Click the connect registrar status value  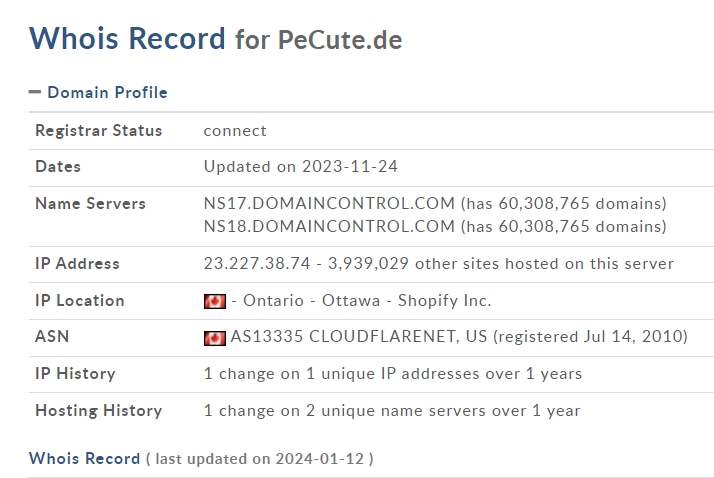click(x=235, y=131)
